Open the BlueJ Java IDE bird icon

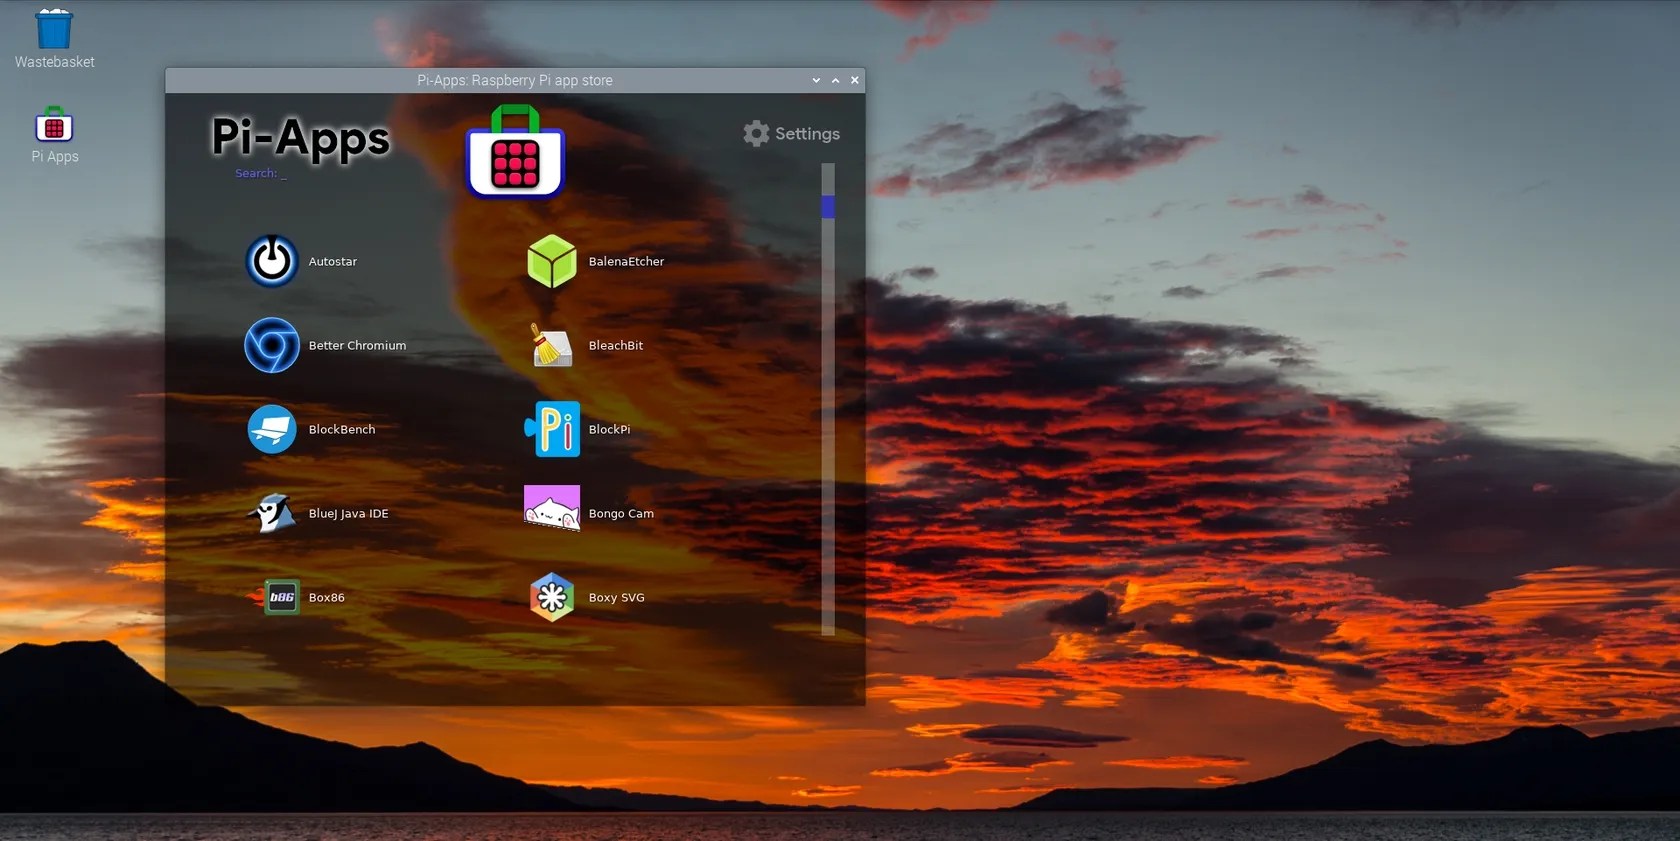click(272, 513)
